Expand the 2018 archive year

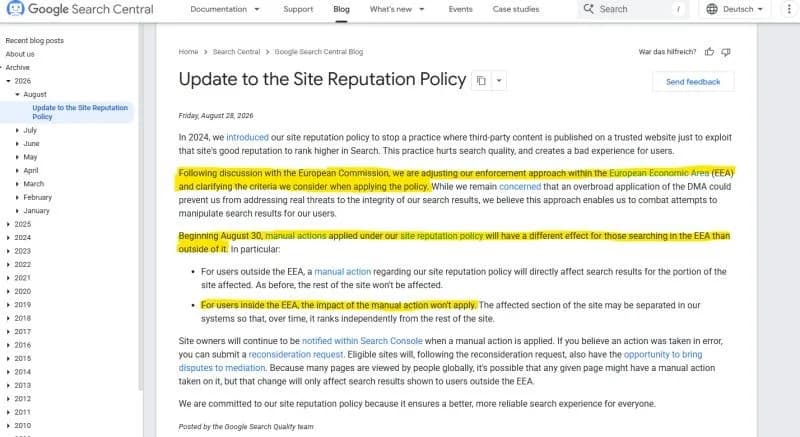[8, 318]
